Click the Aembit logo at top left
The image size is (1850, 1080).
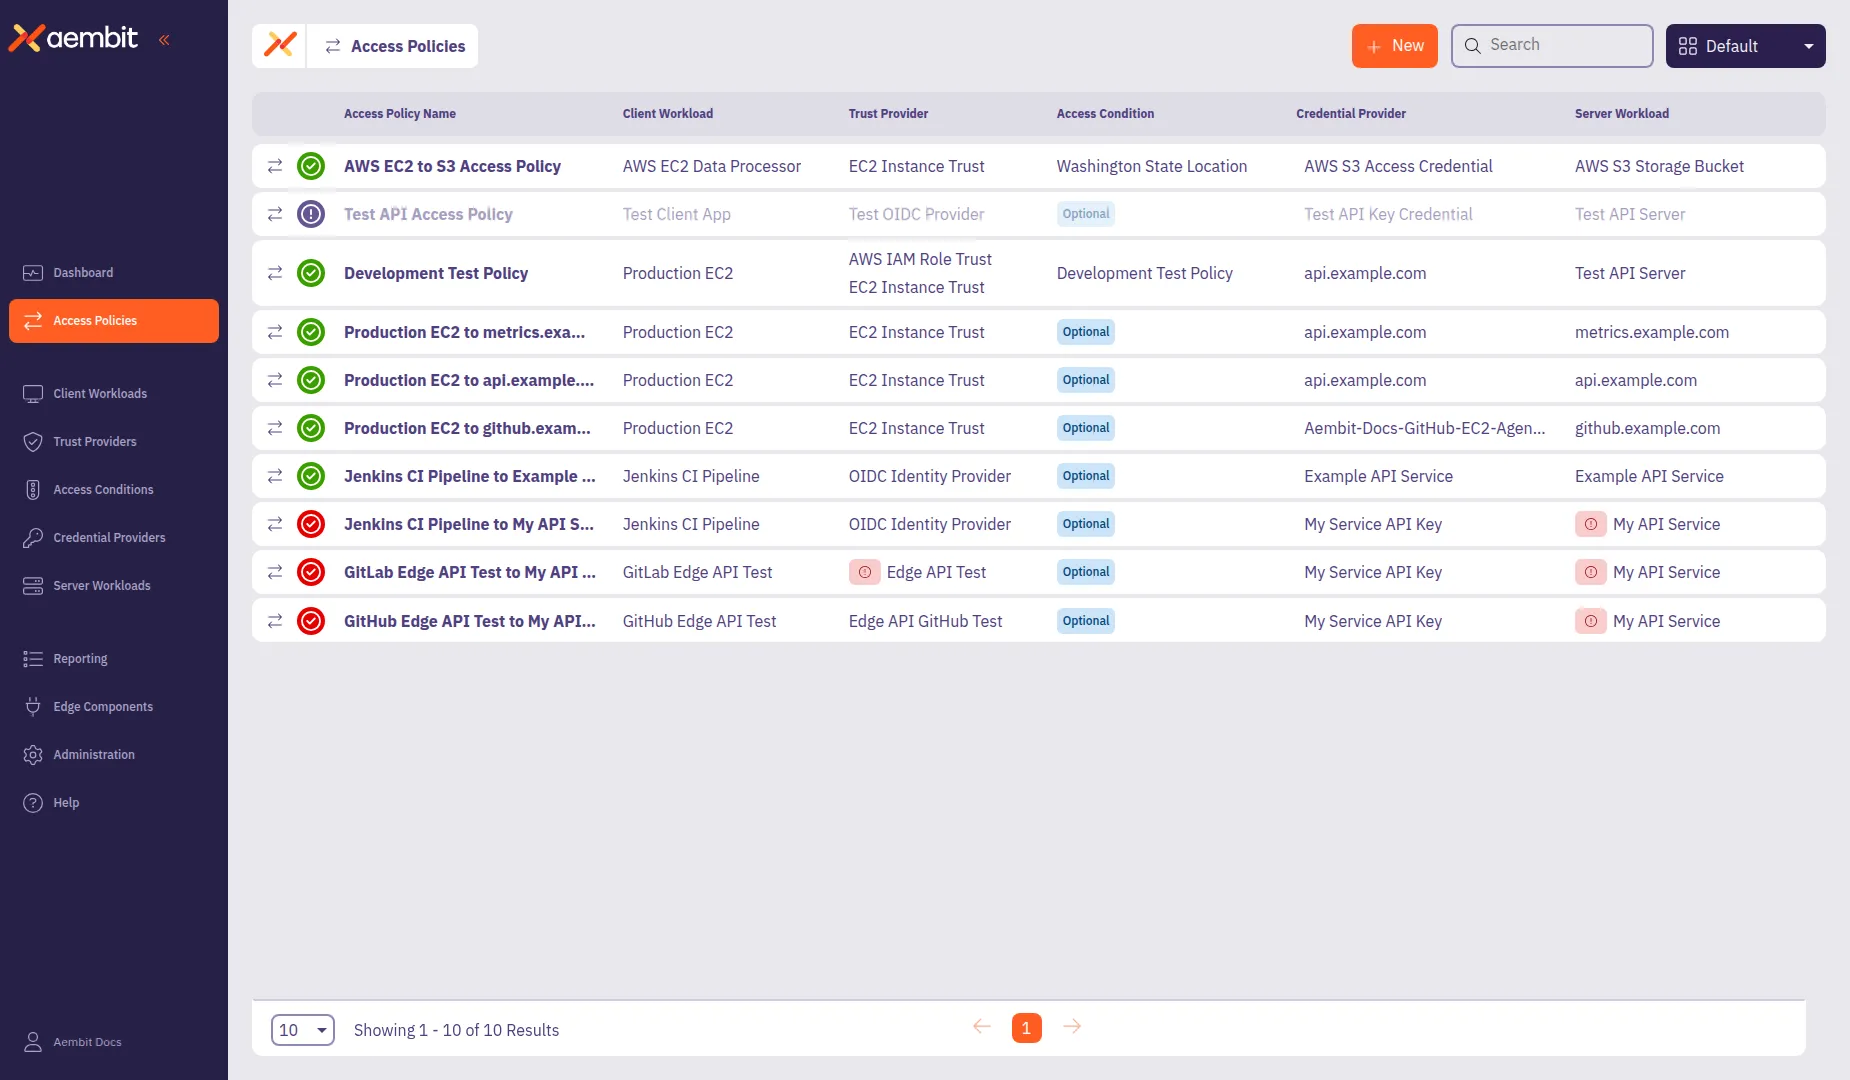pos(73,38)
